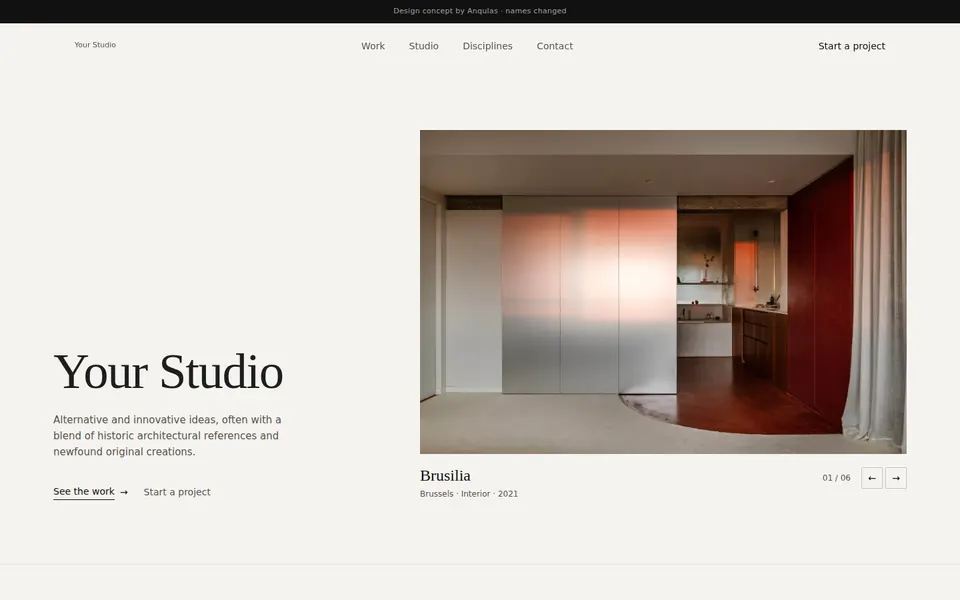960x600 pixels.
Task: Go to next project slide arrow
Action: [896, 478]
